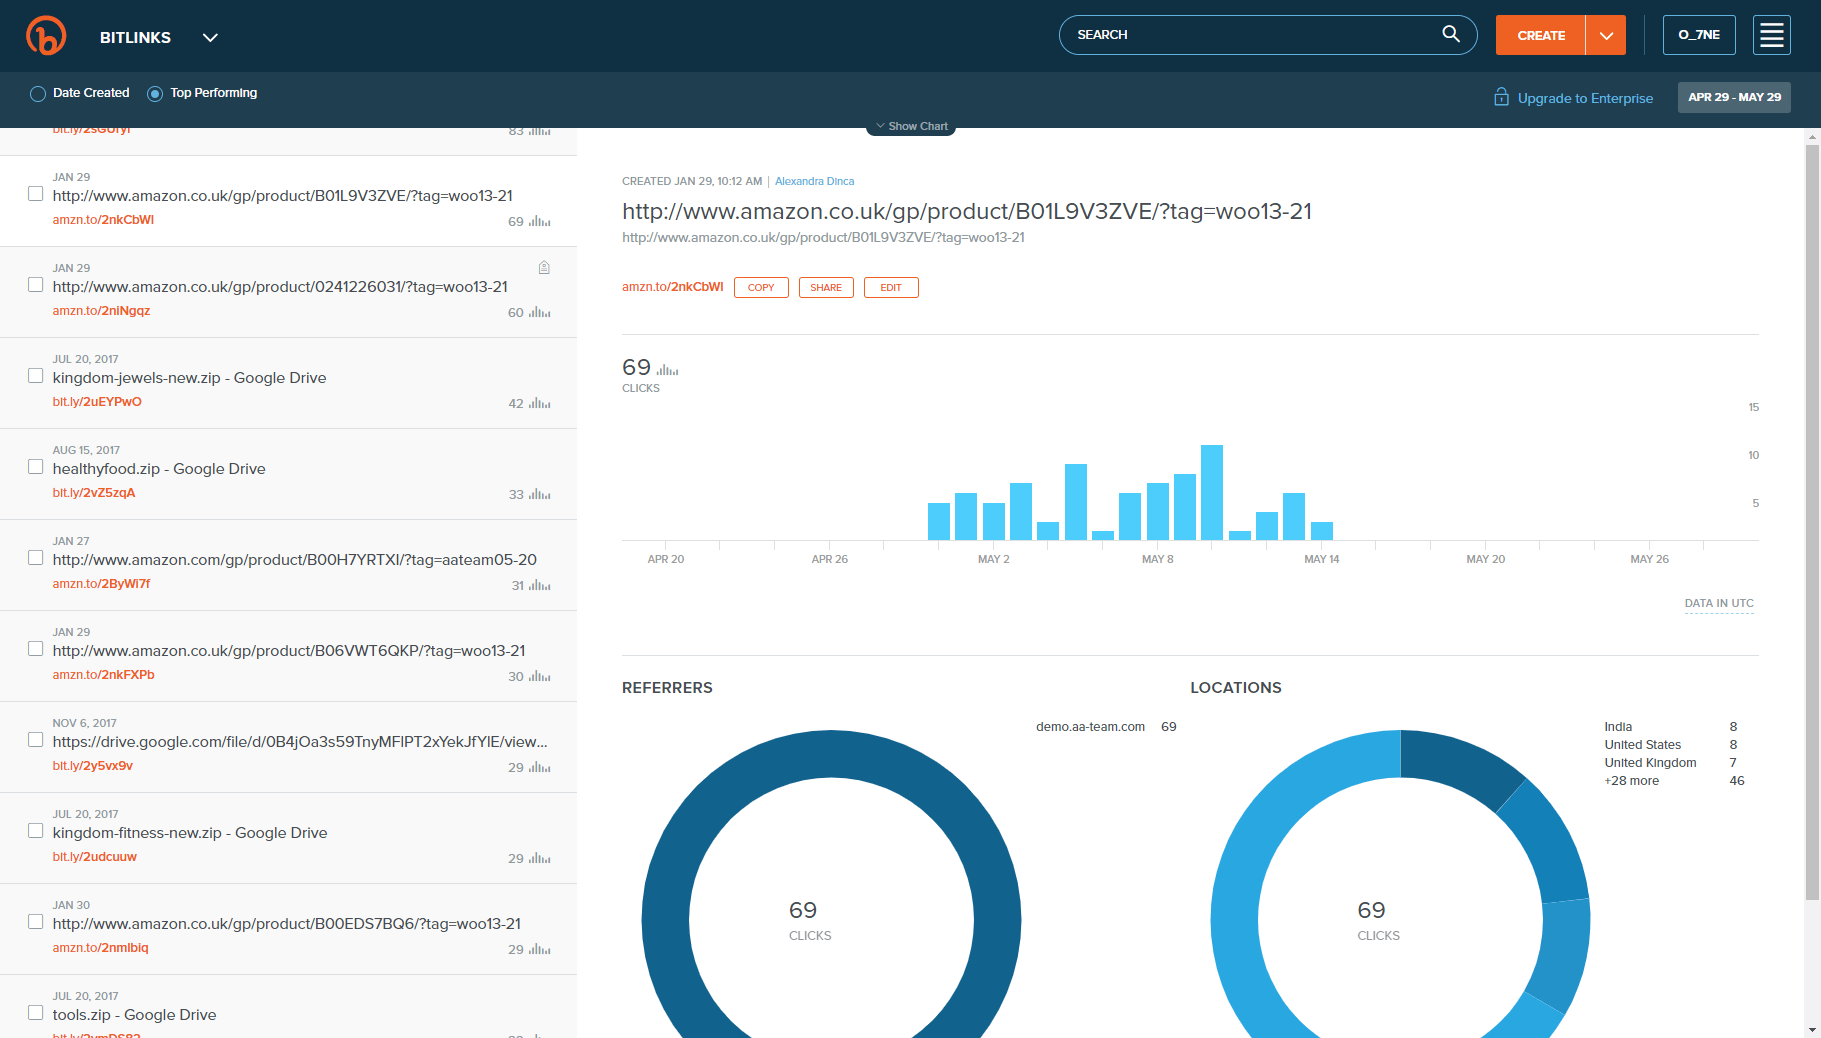1821x1038 pixels.
Task: Click the United Kingdom location entry
Action: click(1650, 763)
